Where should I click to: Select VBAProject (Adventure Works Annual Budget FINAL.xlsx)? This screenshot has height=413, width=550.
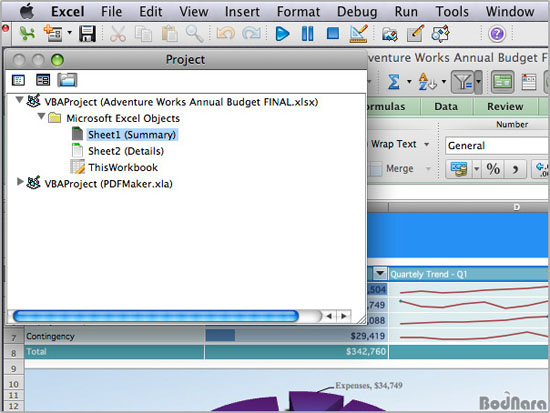[181, 102]
